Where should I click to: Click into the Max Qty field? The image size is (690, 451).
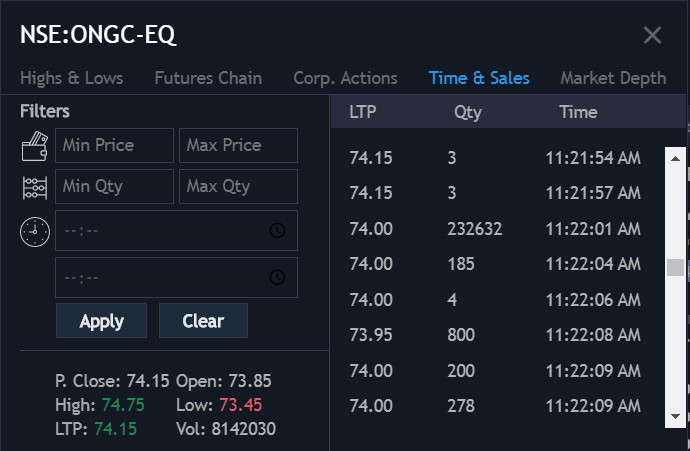239,187
